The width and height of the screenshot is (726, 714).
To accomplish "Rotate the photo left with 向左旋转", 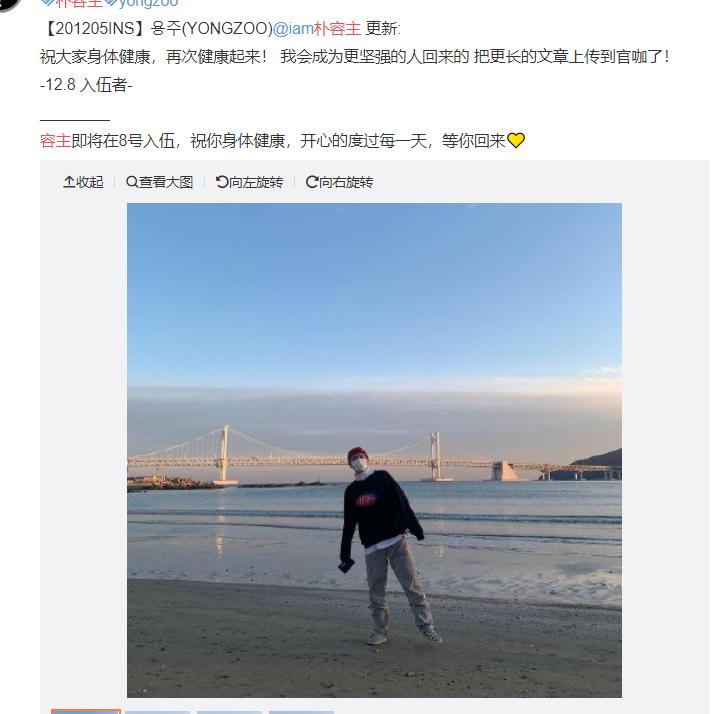I will (222, 182).
